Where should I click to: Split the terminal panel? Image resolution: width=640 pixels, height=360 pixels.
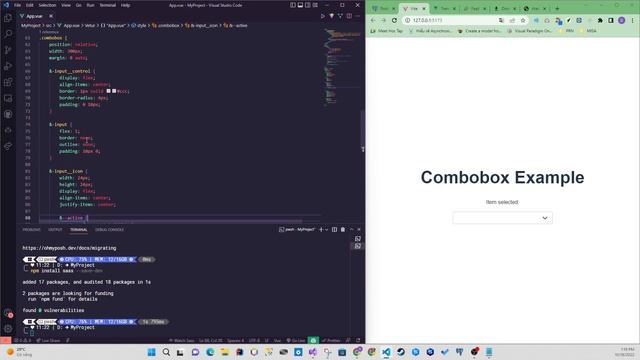[334, 229]
